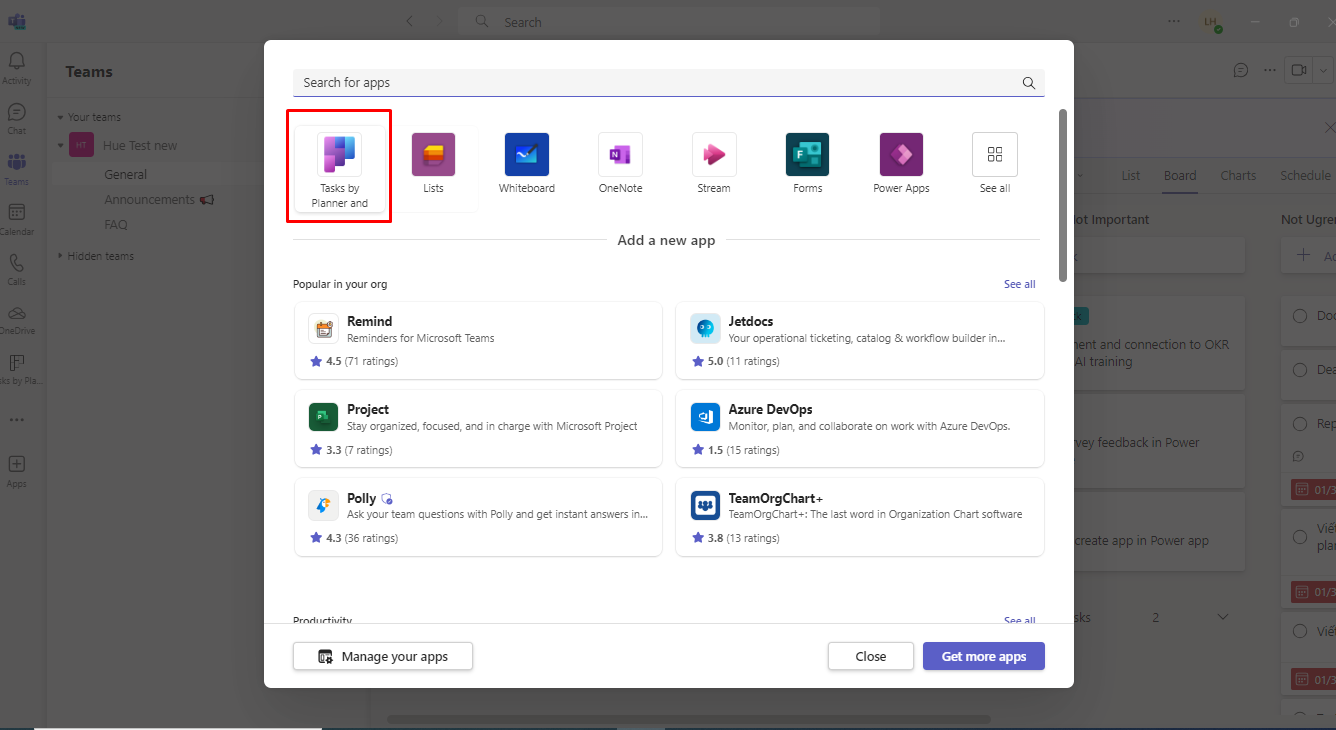This screenshot has width=1336, height=730.
Task: Select the Forms app icon
Action: pos(807,155)
